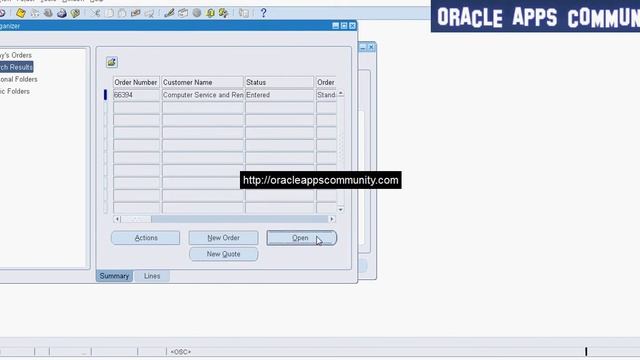Image resolution: width=640 pixels, height=360 pixels.
Task: Click the Zoom toolbar icon
Action: [183, 13]
